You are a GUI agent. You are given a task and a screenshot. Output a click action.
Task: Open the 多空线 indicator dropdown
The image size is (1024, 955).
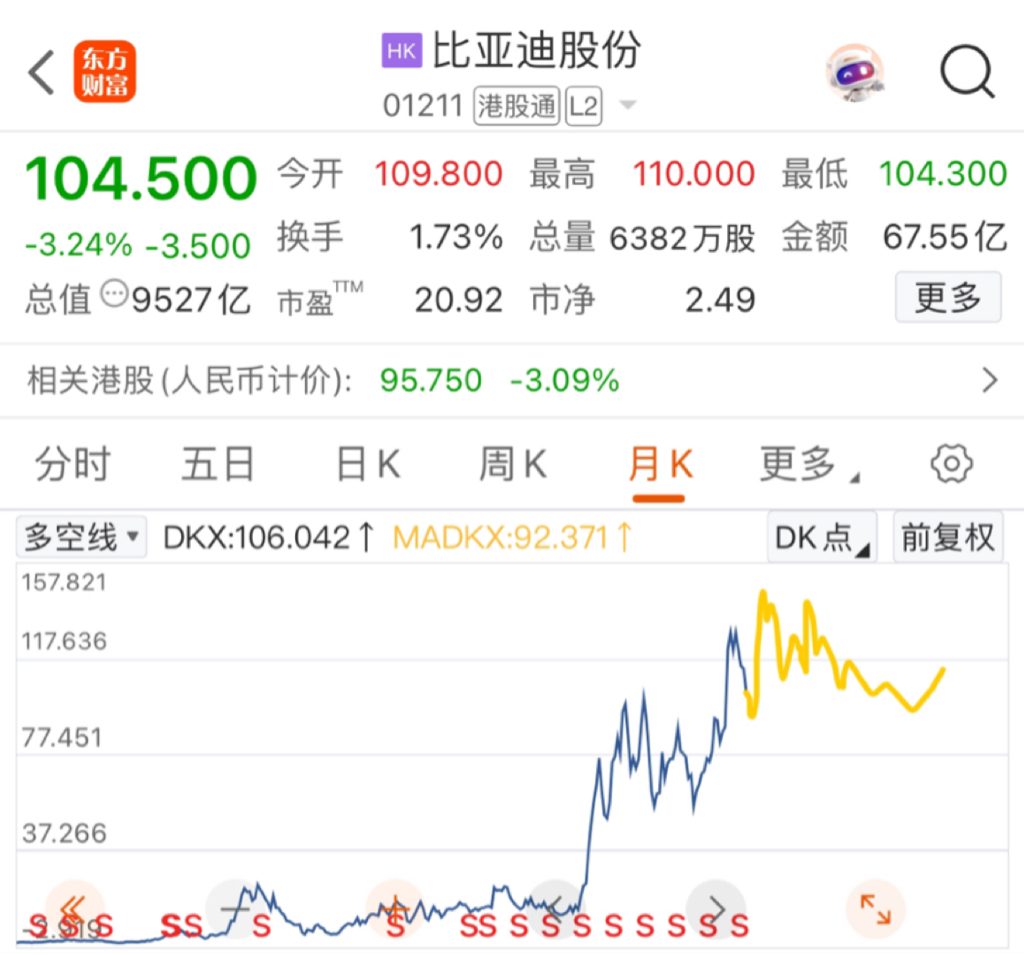tap(82, 537)
